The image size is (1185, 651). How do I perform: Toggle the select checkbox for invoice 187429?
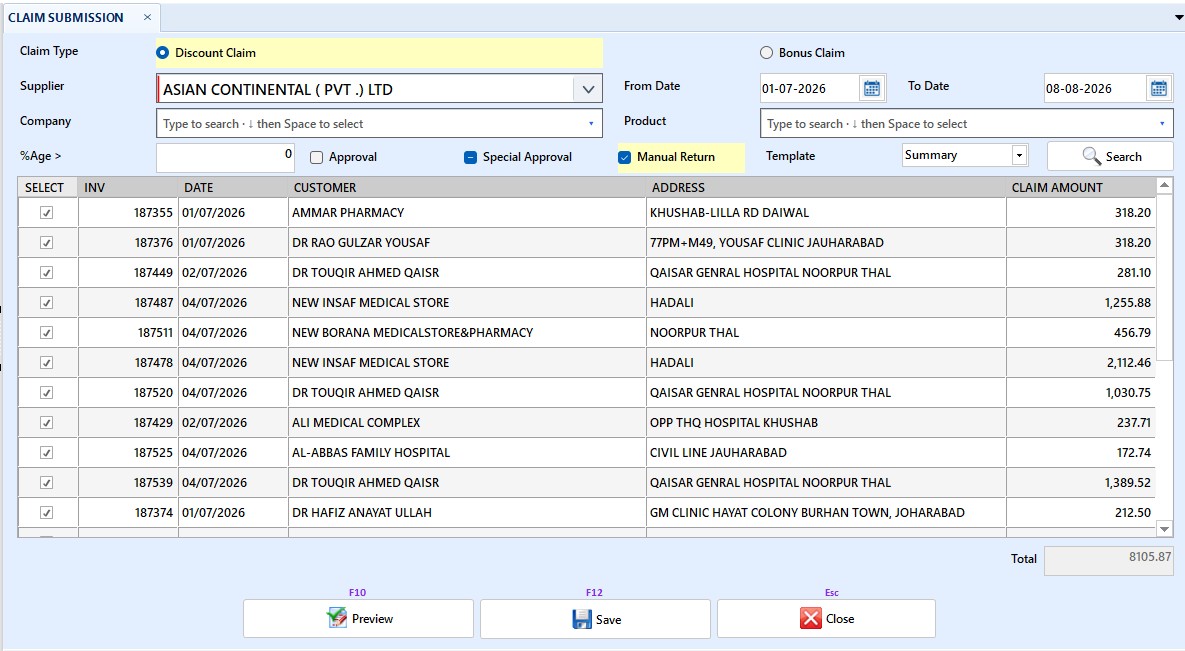tap(46, 423)
